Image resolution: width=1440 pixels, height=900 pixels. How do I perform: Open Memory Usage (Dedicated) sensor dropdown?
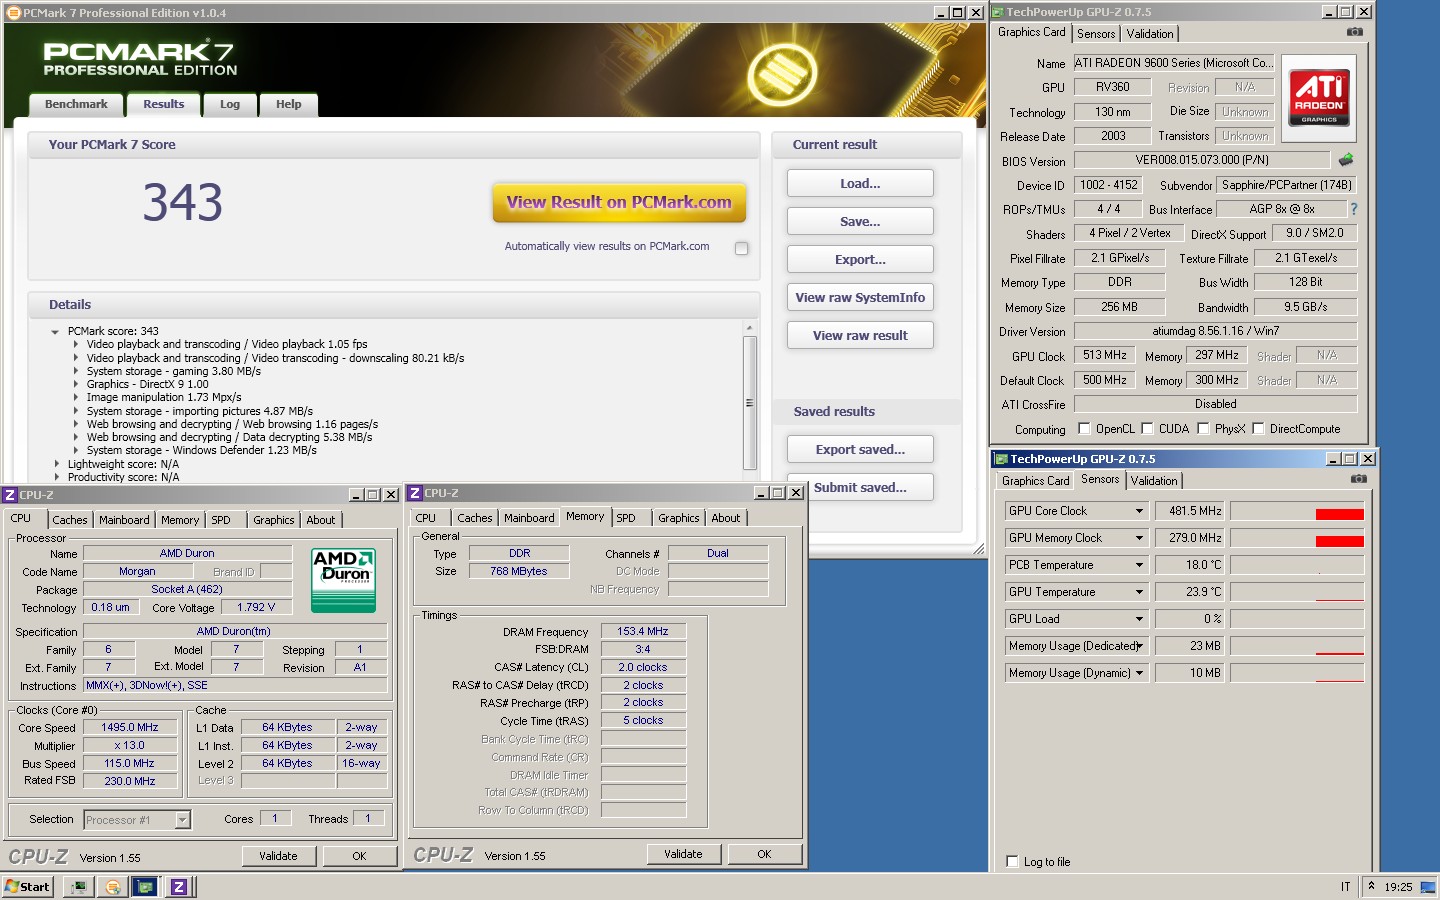[1139, 646]
